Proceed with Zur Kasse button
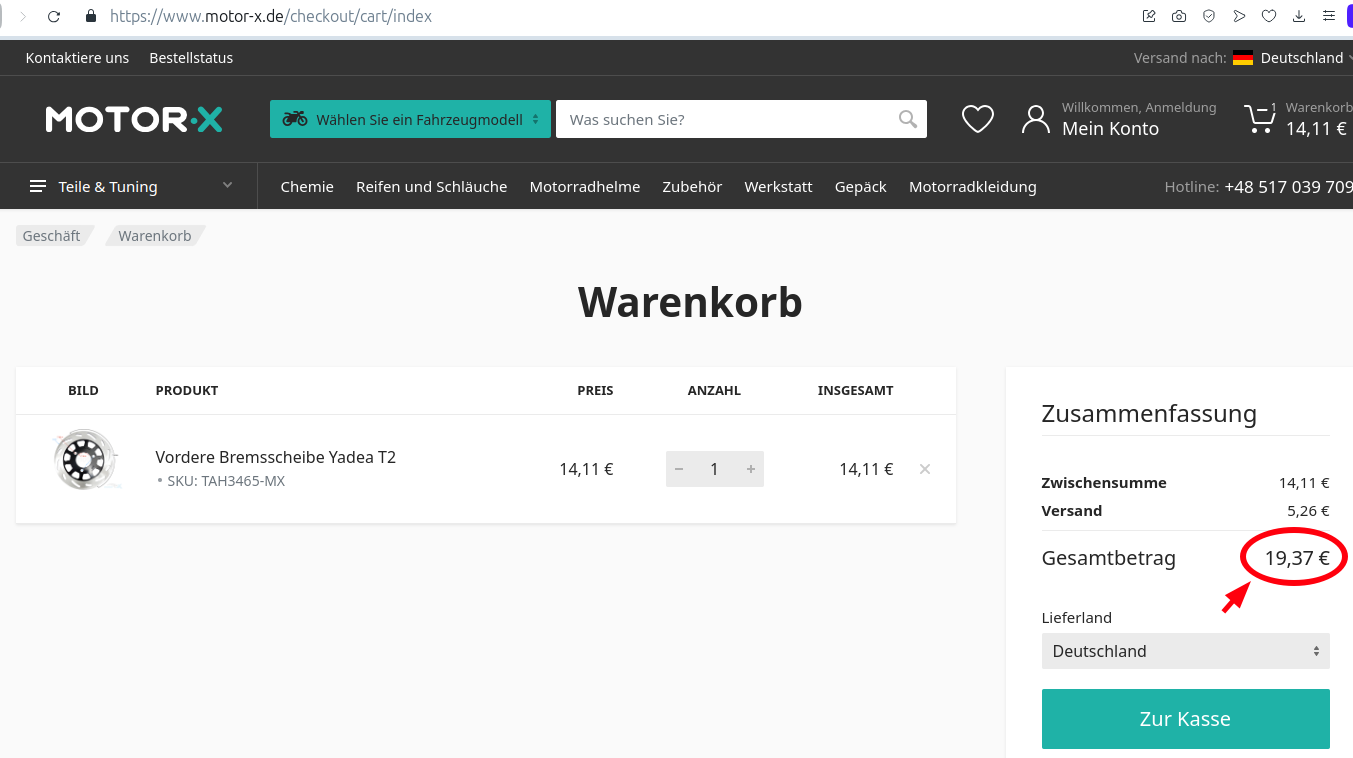The height and width of the screenshot is (758, 1353). coord(1185,719)
